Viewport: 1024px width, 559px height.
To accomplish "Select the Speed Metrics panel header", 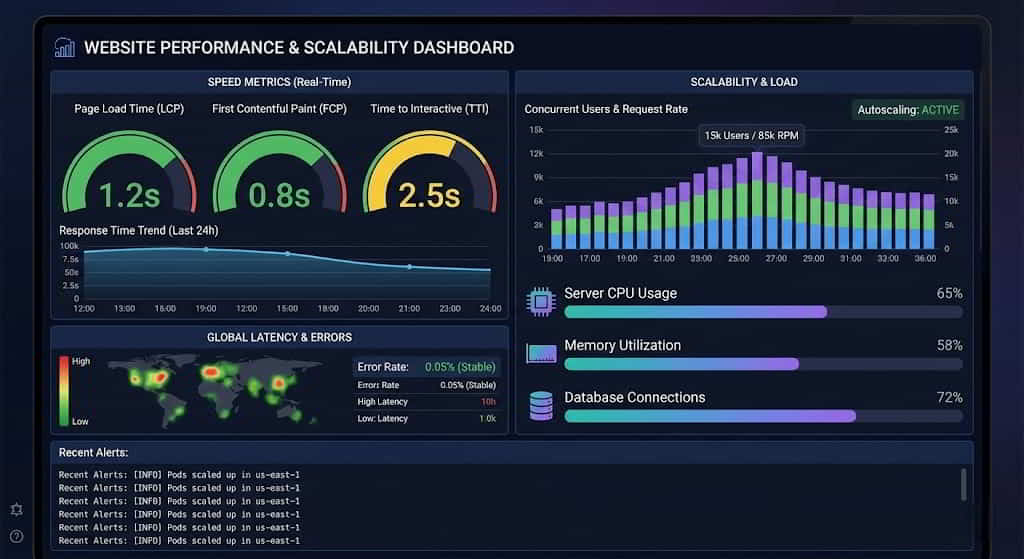I will (x=279, y=82).
